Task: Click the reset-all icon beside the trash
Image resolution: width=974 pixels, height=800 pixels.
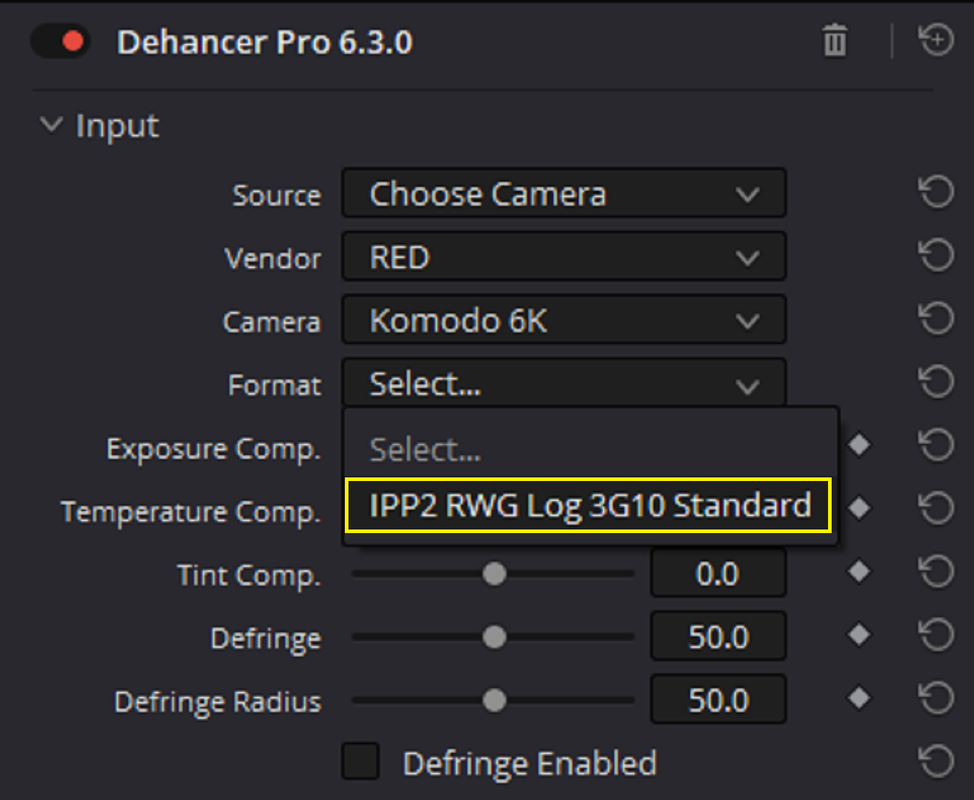Action: (936, 40)
